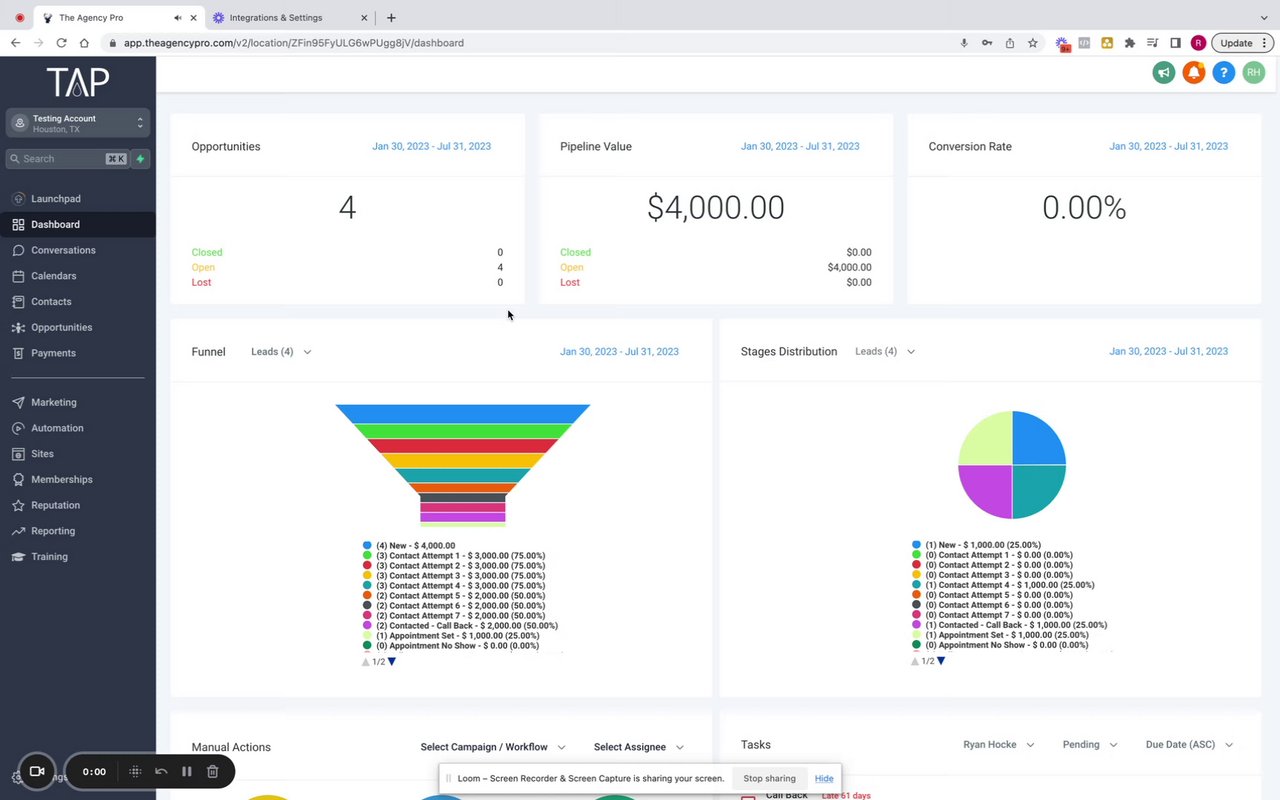This screenshot has height=800, width=1280.
Task: Click the Opportunities date range link
Action: pos(432,146)
